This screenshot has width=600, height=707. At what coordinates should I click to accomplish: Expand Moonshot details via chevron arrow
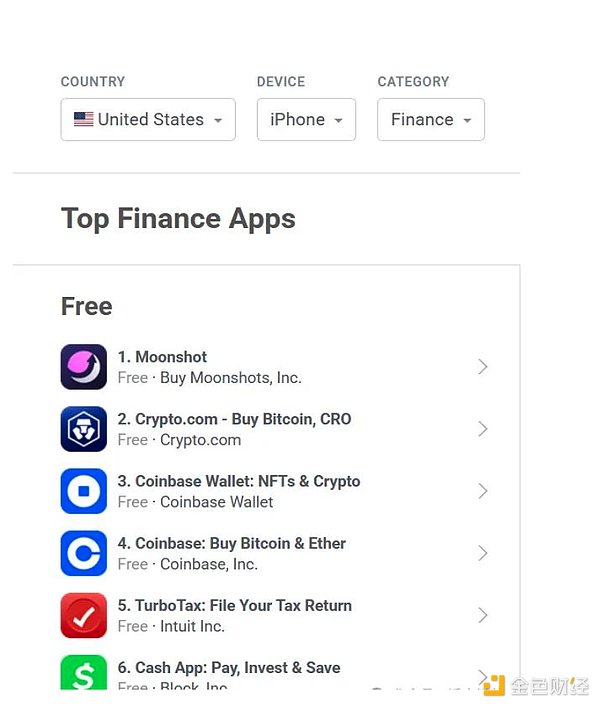coord(483,367)
